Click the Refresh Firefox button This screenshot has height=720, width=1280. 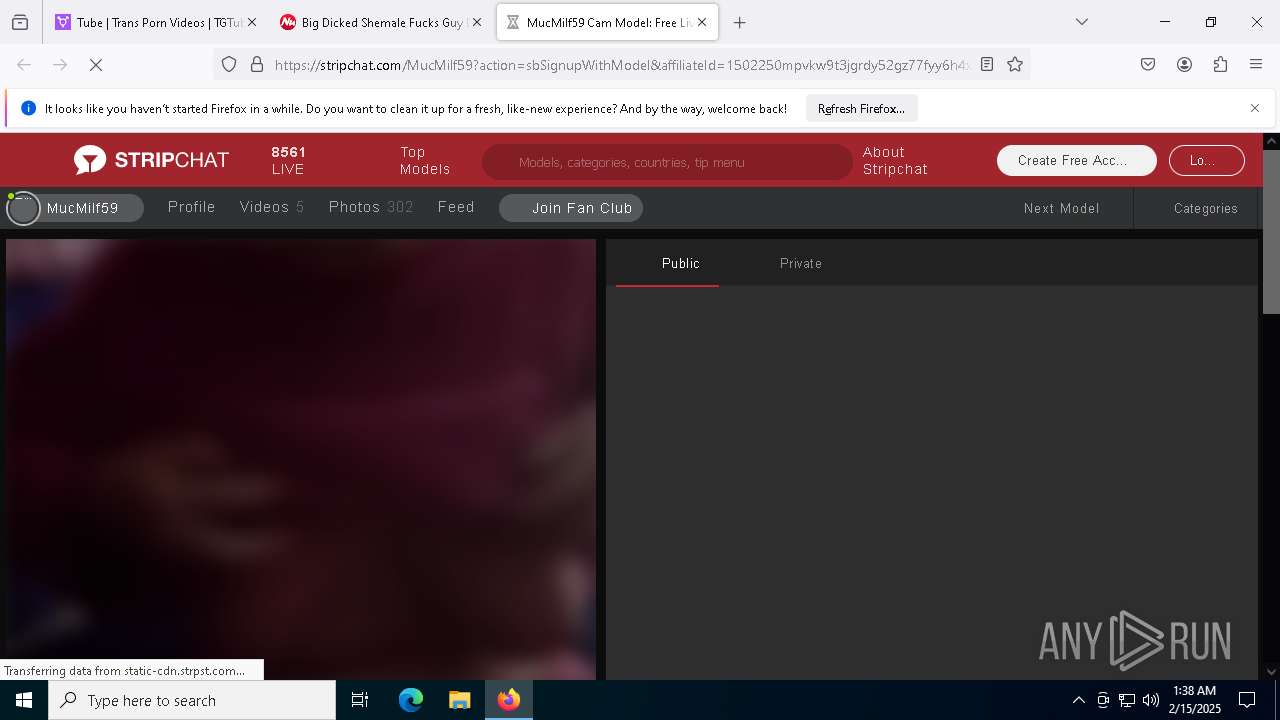click(861, 109)
